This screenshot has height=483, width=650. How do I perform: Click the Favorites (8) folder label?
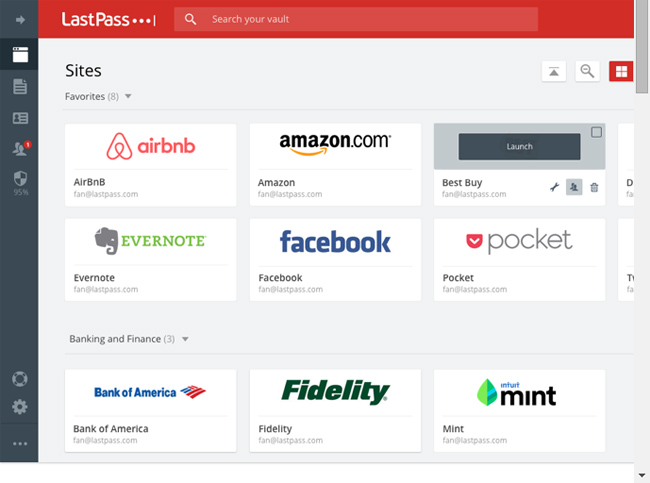(92, 97)
